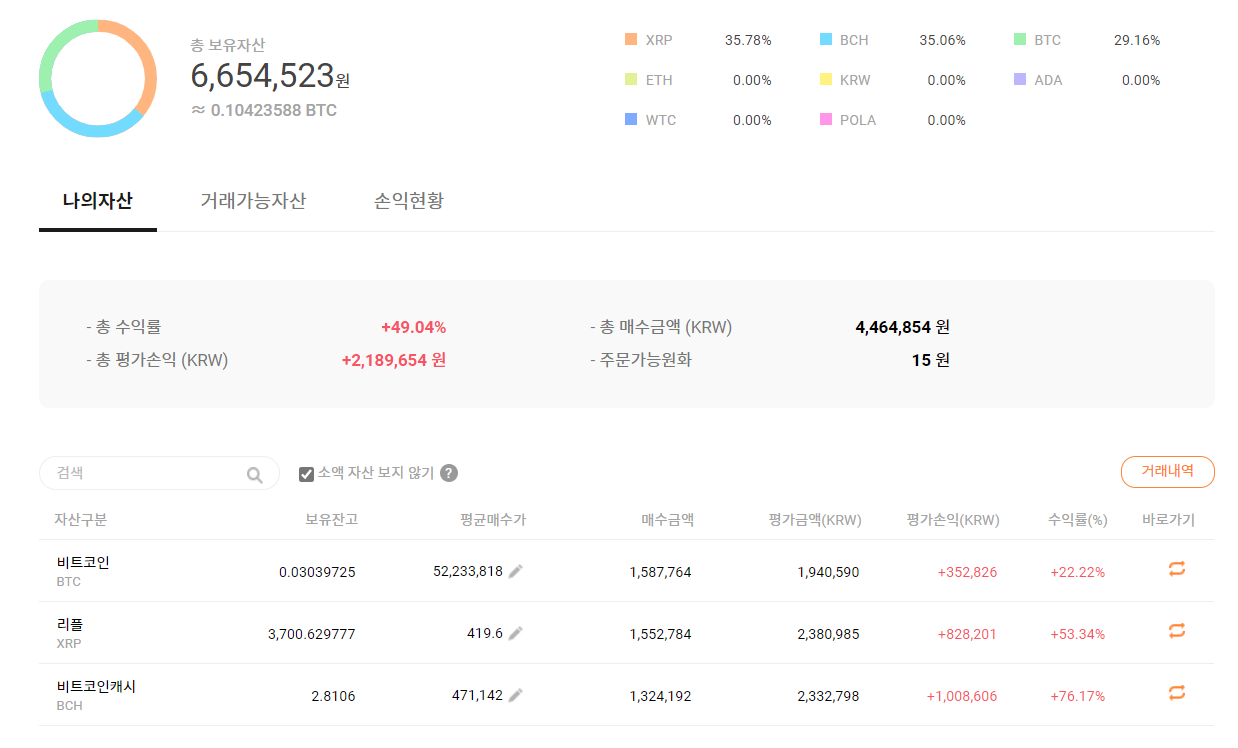Click BCH balance 2.8106
Viewport: 1238px width, 748px height.
click(x=333, y=696)
